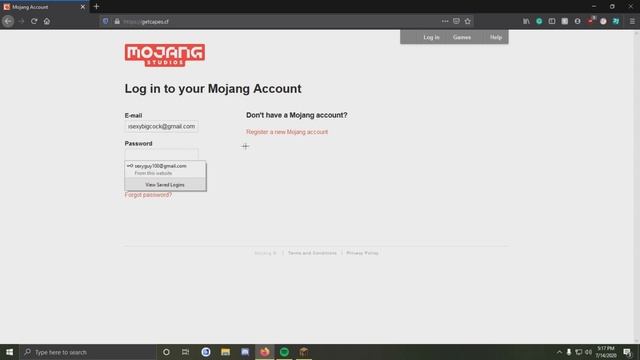Open the notification center icon

pyautogui.click(x=627, y=352)
